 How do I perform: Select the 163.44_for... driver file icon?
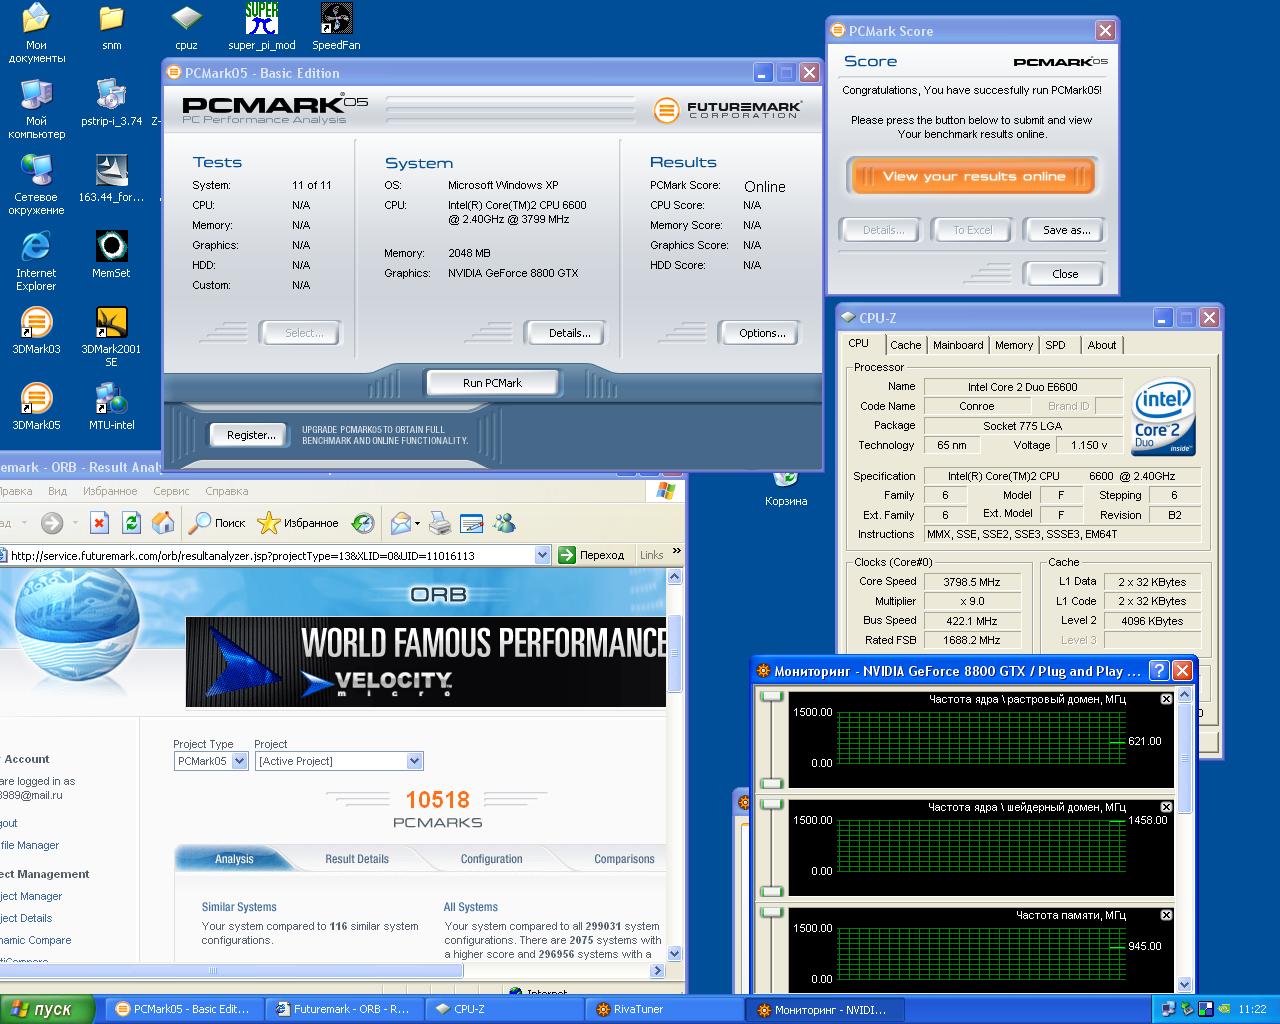click(111, 179)
